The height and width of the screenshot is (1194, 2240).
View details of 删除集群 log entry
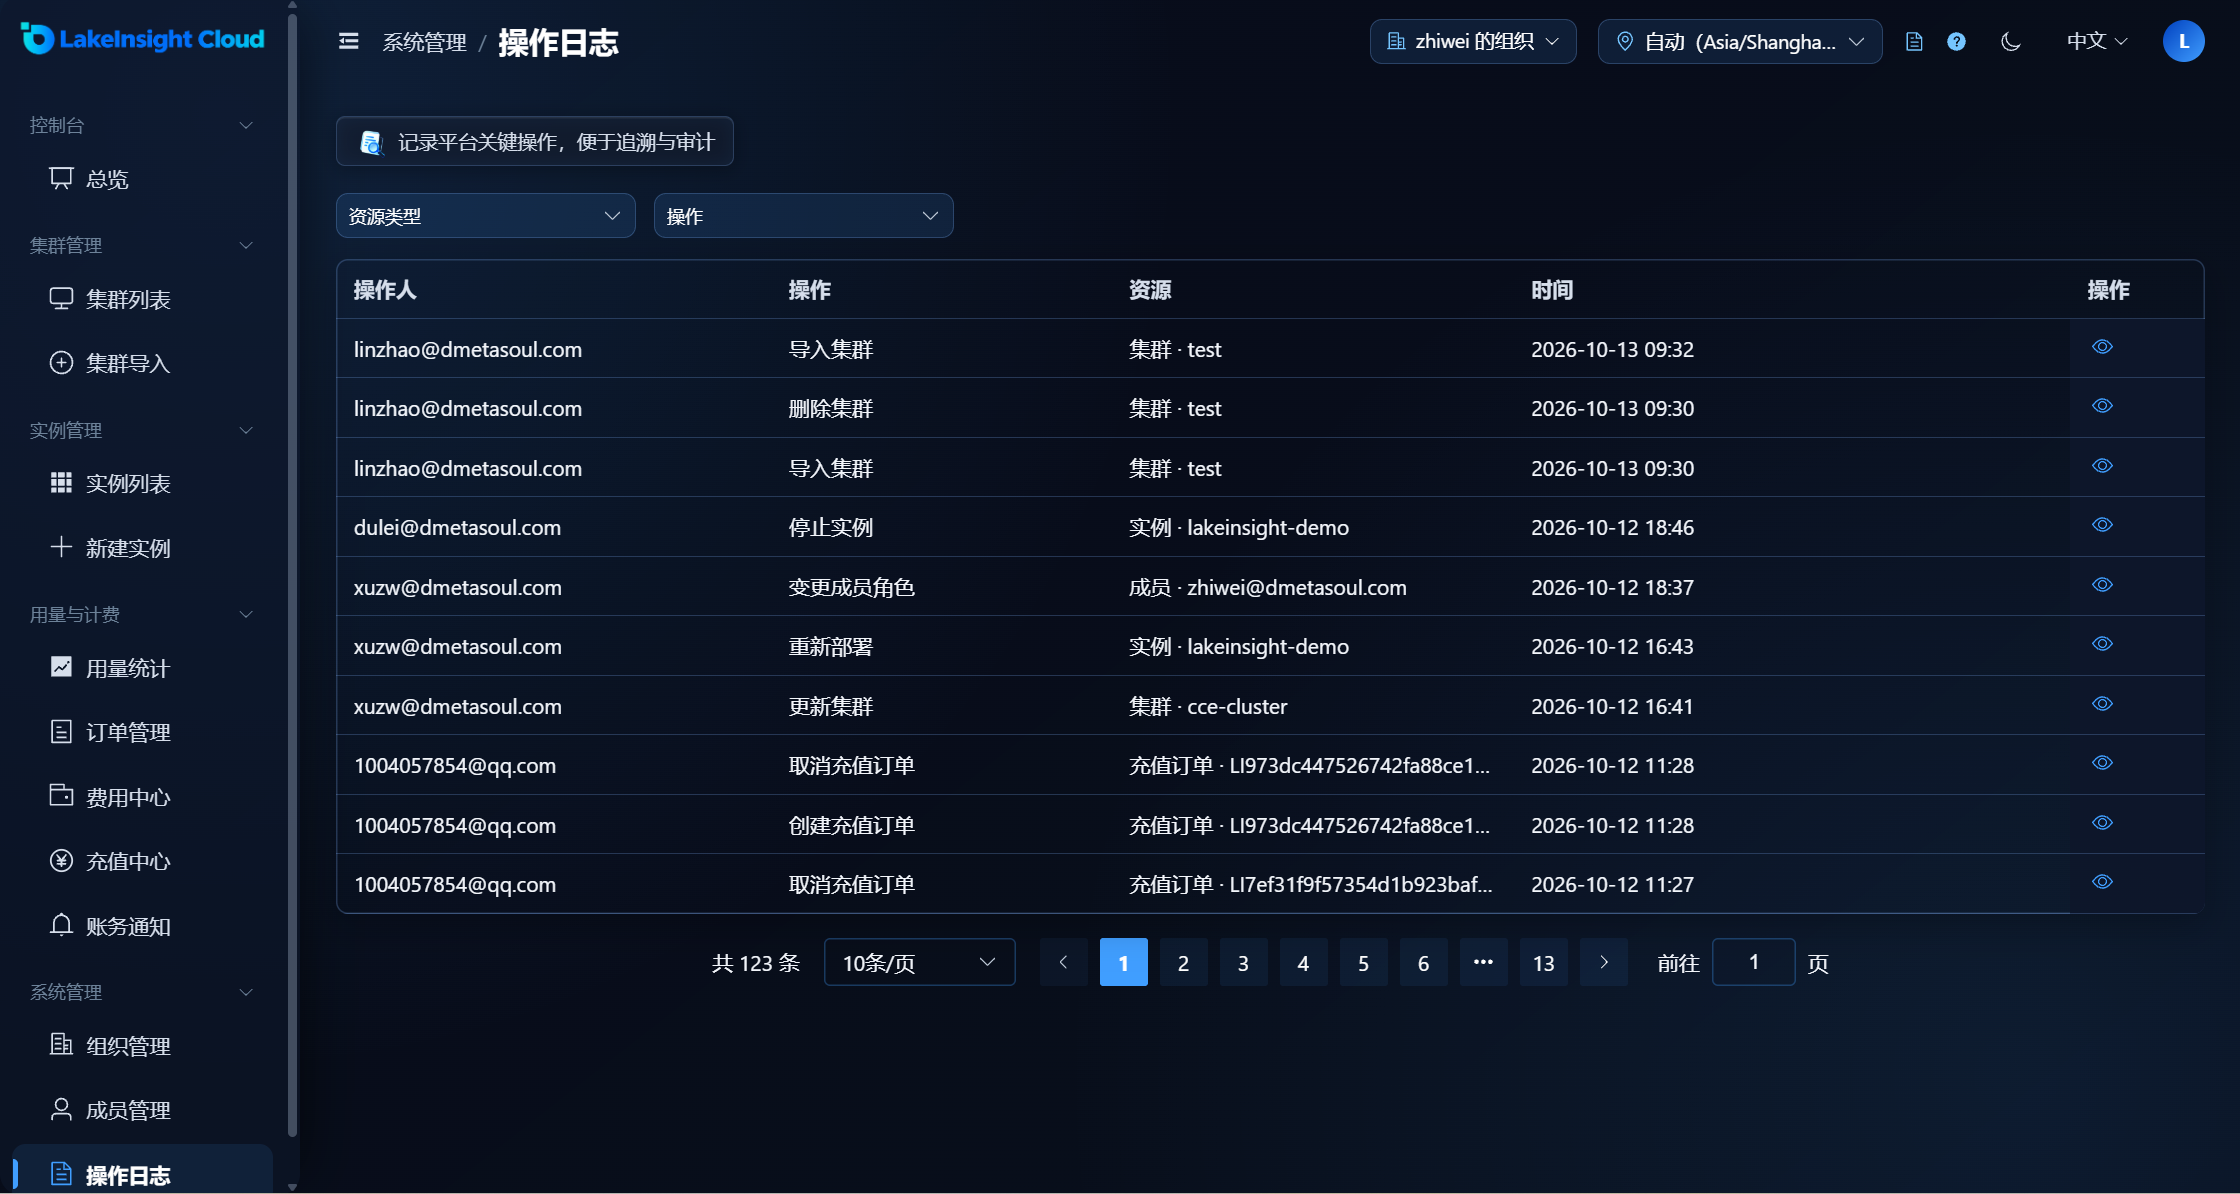(2102, 406)
